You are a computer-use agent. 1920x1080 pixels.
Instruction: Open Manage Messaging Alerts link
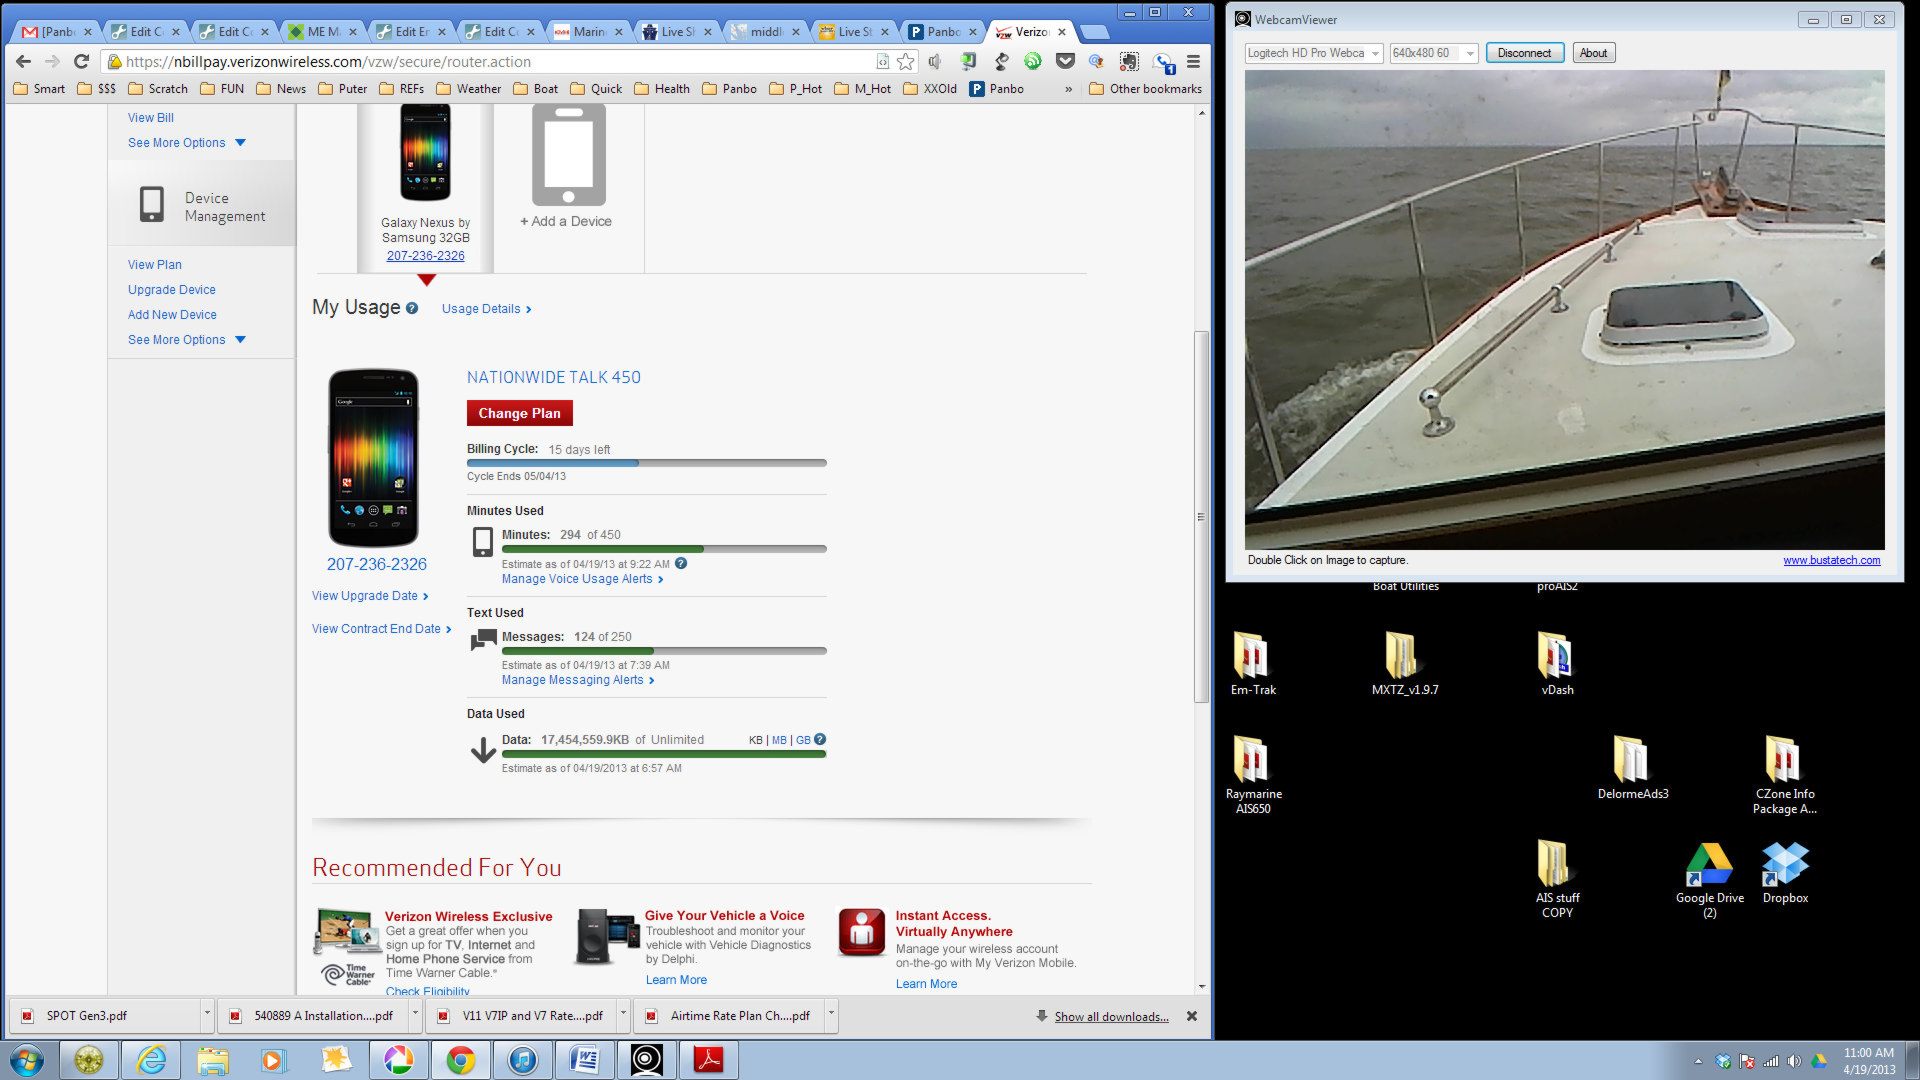(x=578, y=680)
